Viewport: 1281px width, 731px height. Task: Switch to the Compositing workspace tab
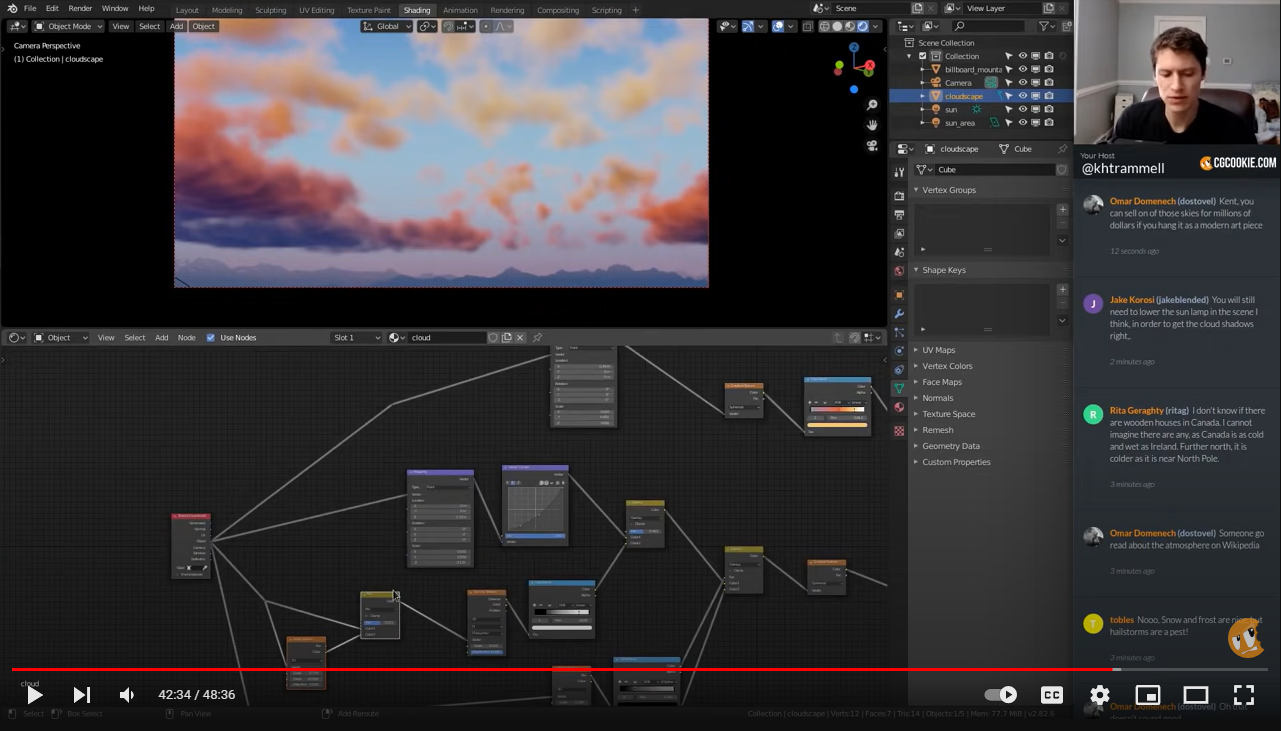pos(558,10)
